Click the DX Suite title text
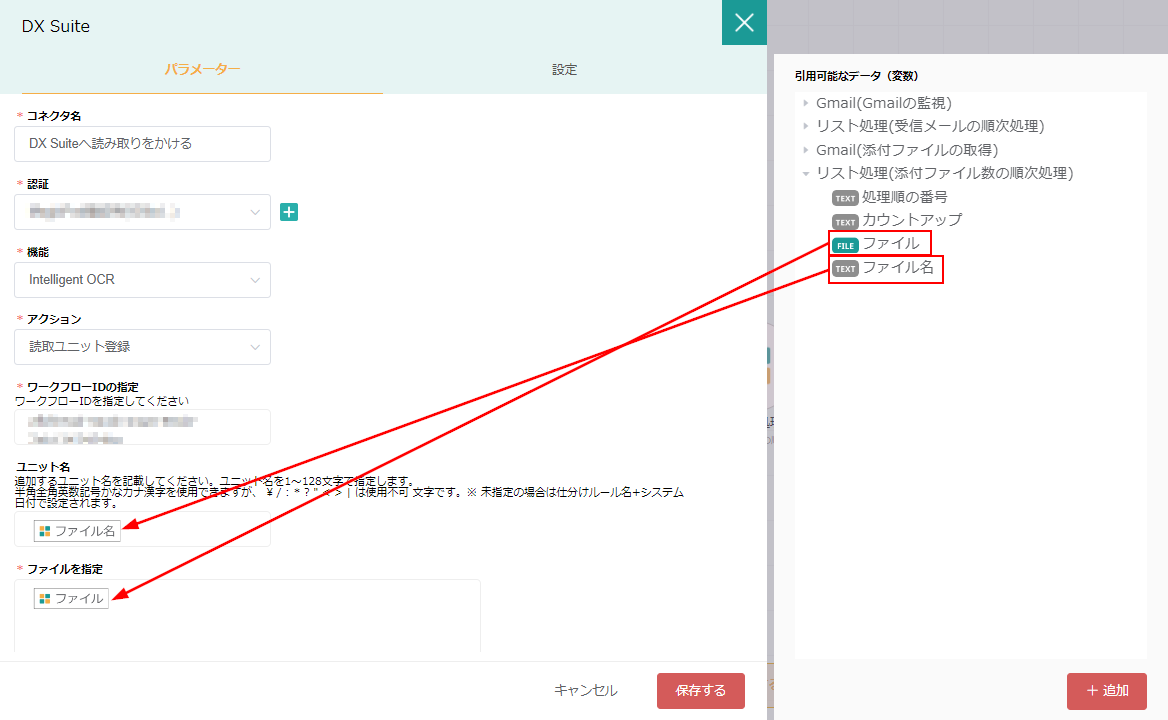 click(56, 26)
